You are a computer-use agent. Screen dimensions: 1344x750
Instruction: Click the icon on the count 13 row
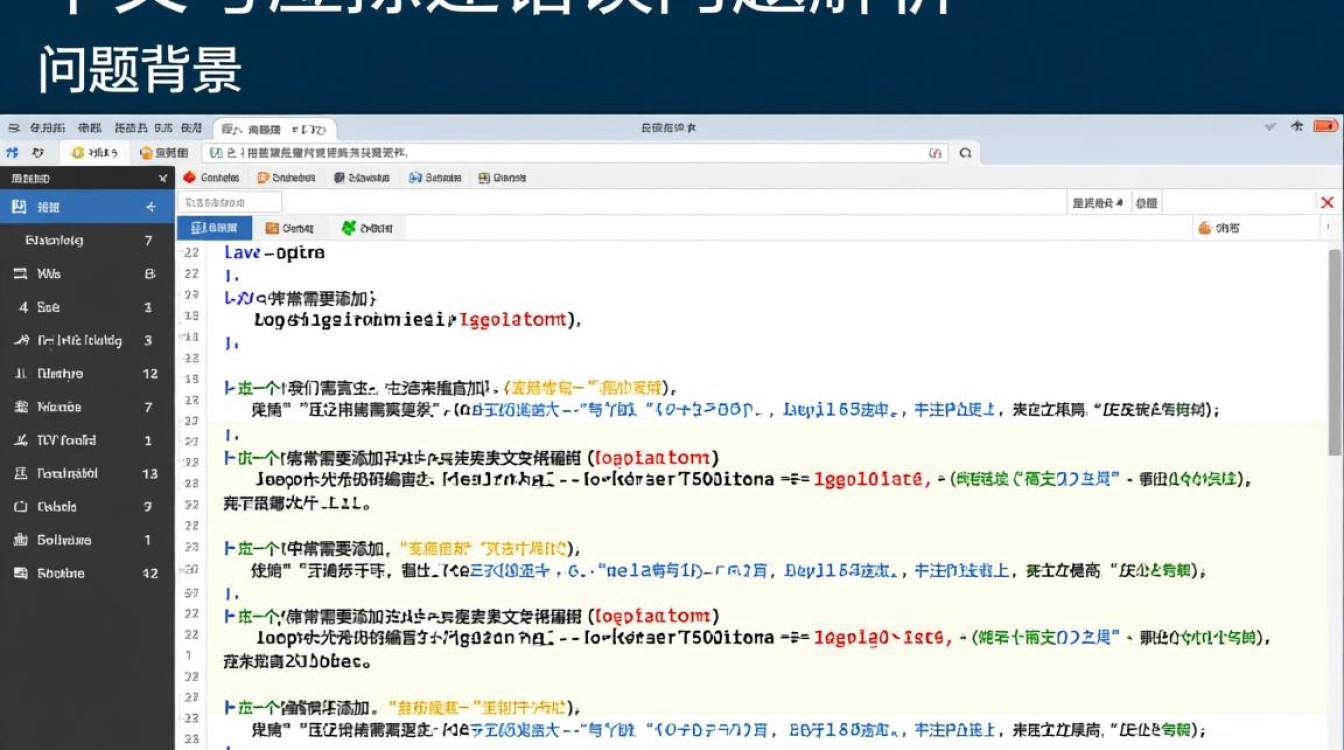tap(19, 473)
